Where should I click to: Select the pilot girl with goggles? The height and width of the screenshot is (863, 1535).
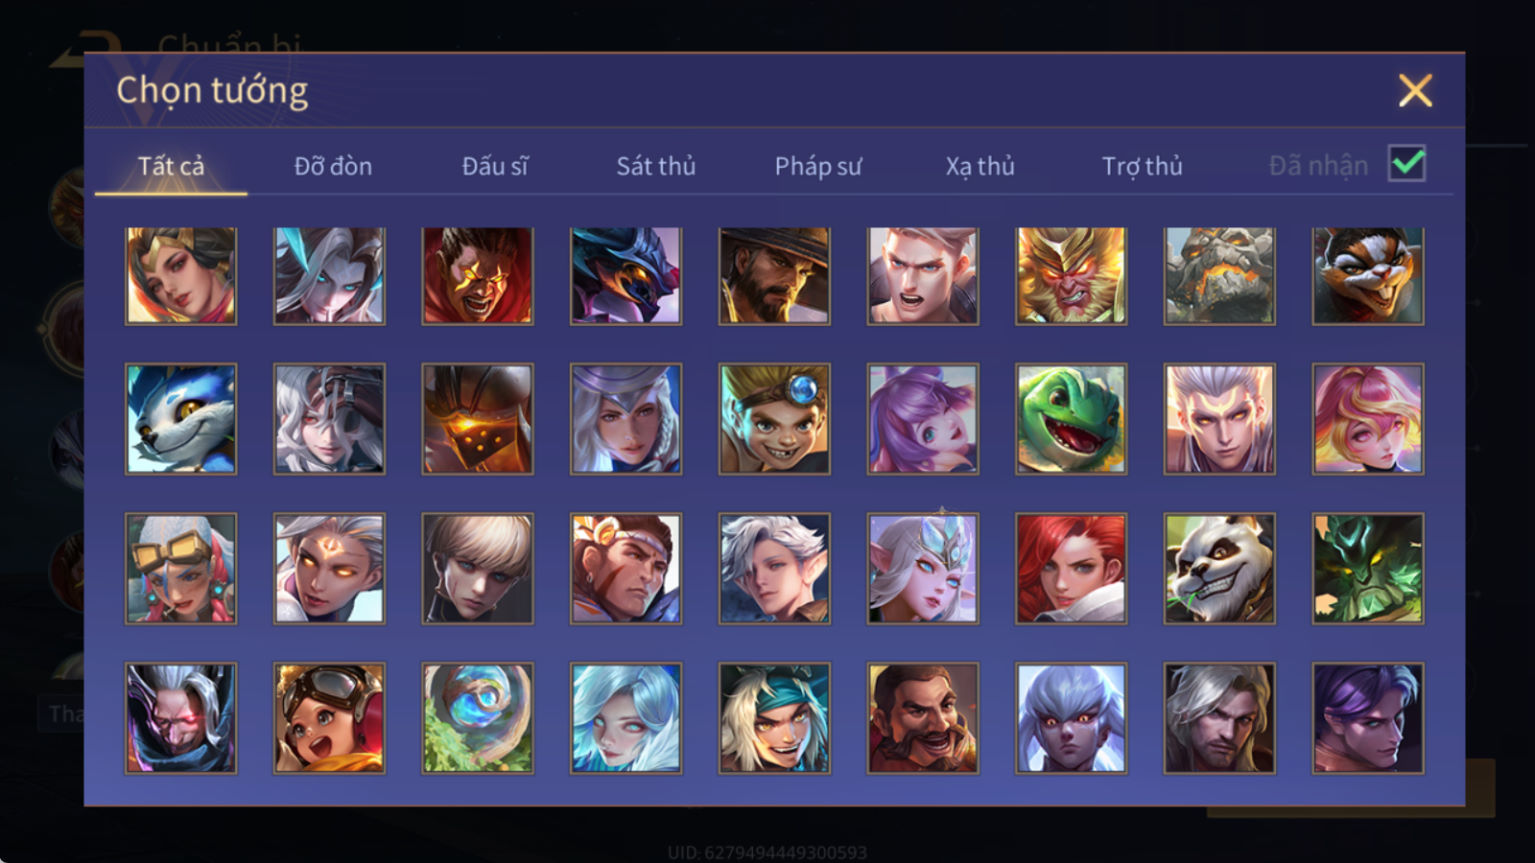click(329, 718)
